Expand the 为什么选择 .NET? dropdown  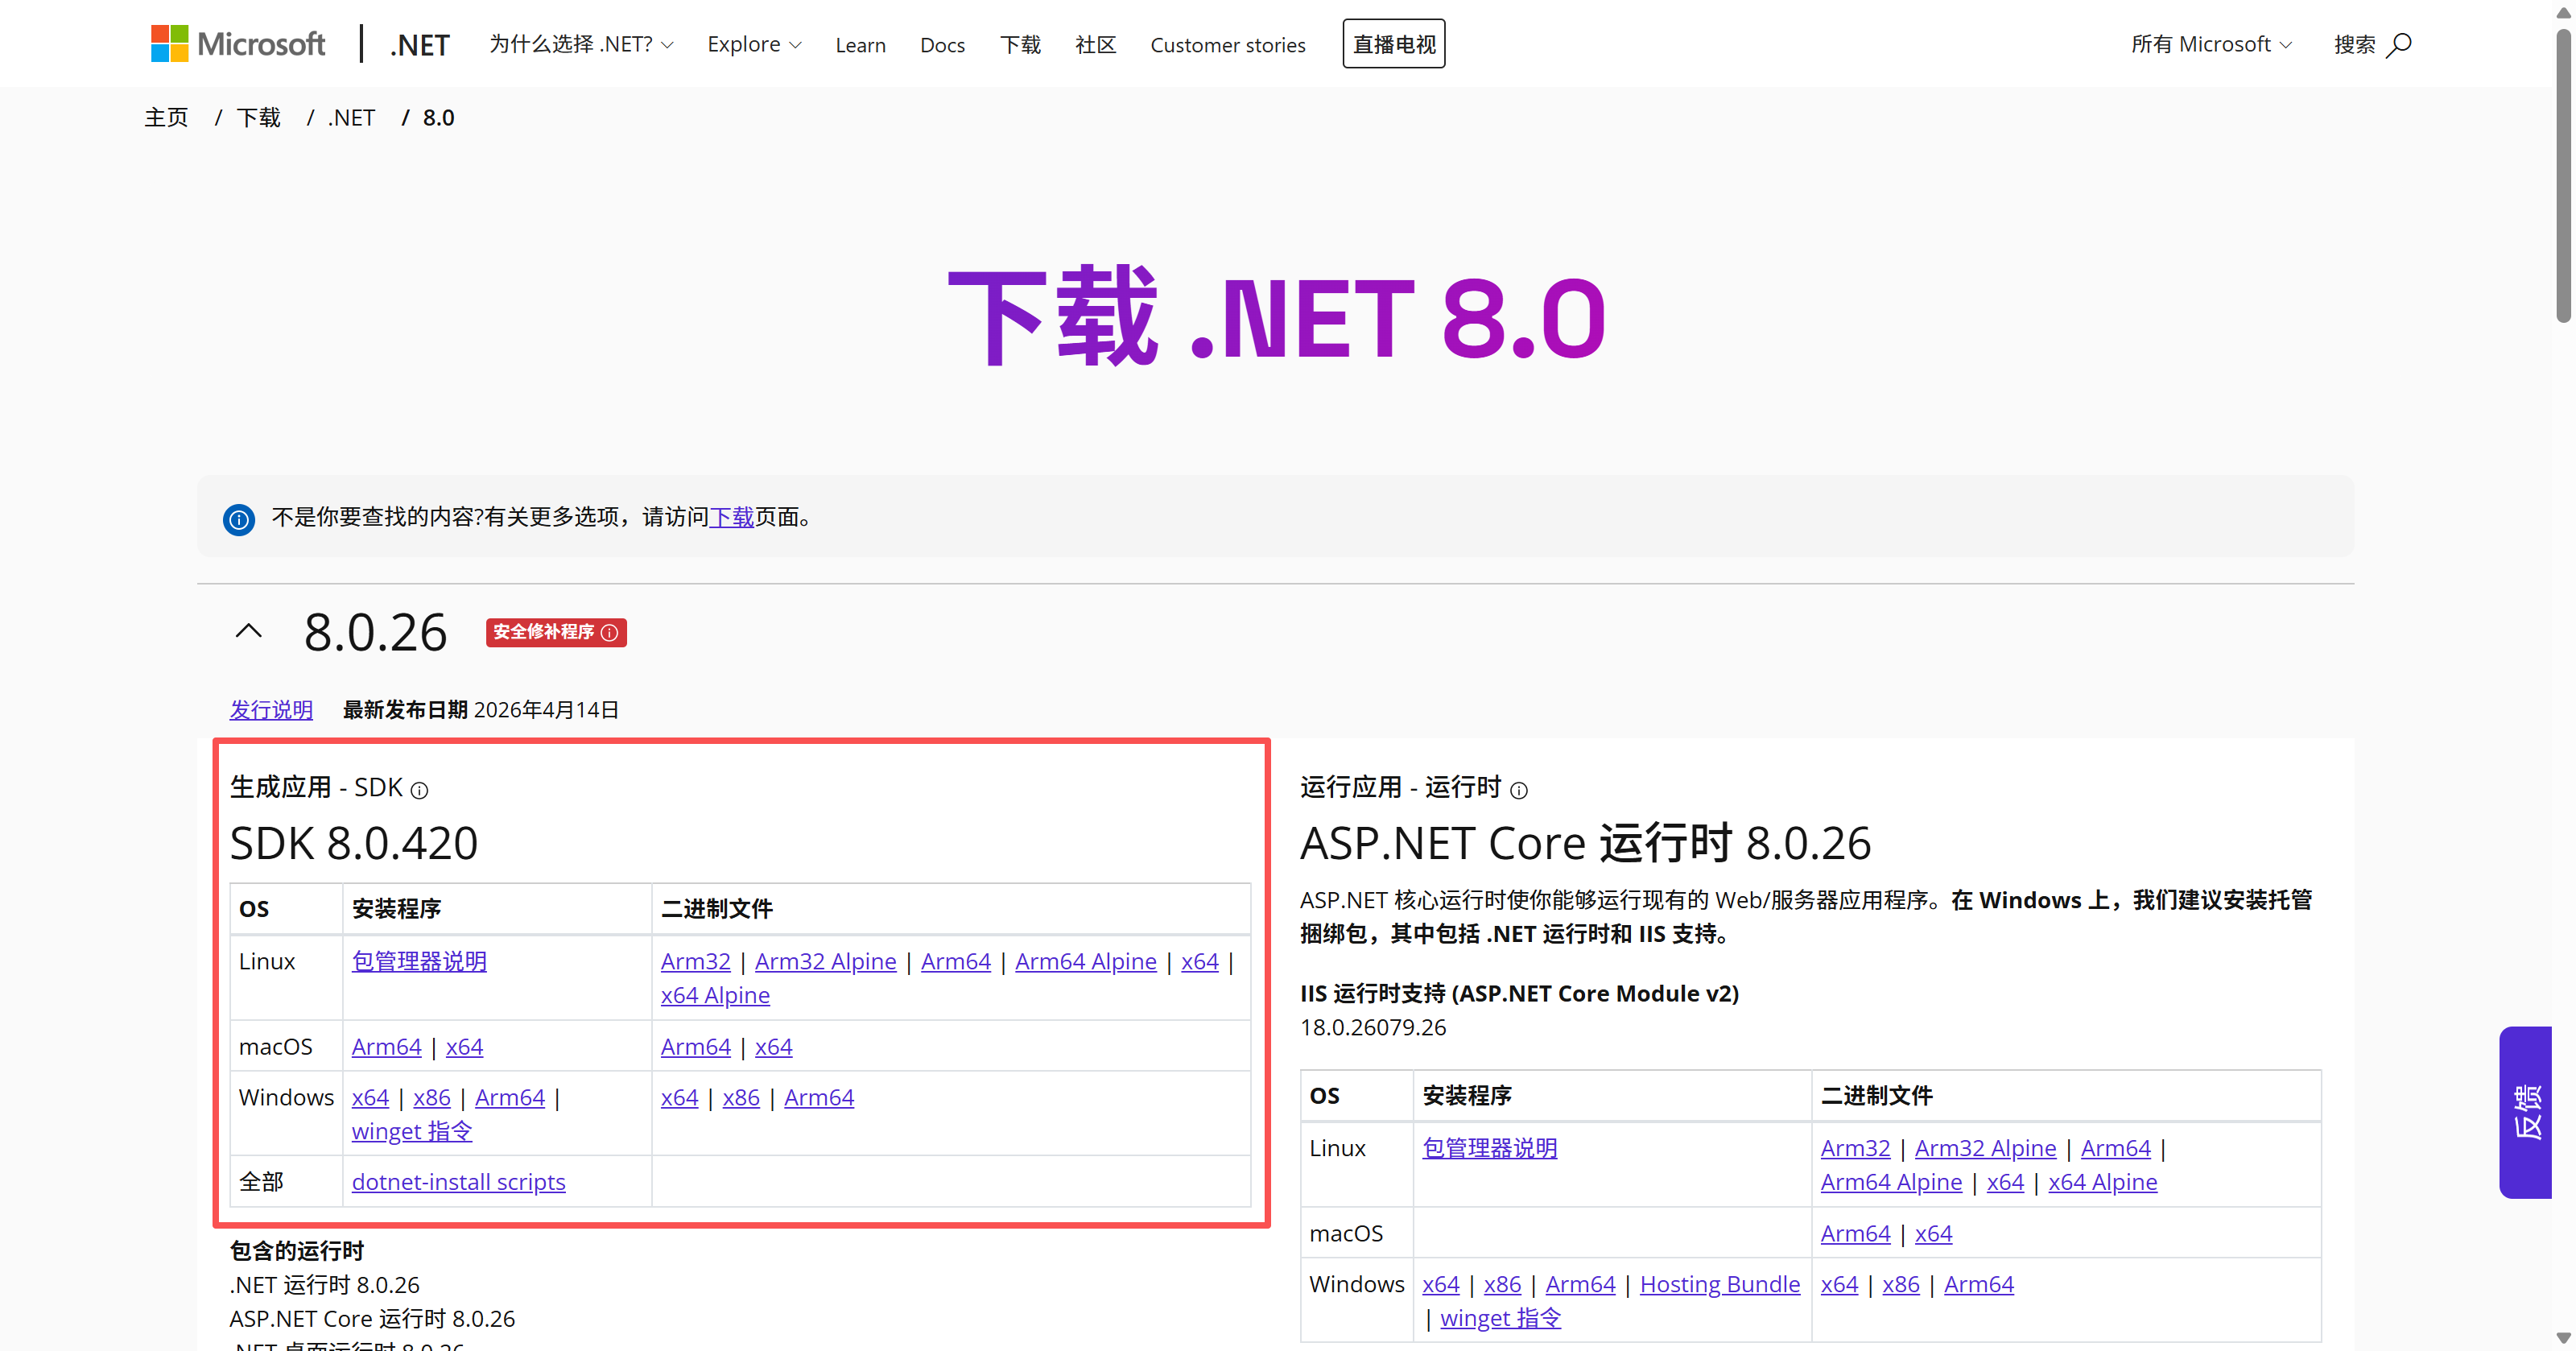click(x=581, y=44)
